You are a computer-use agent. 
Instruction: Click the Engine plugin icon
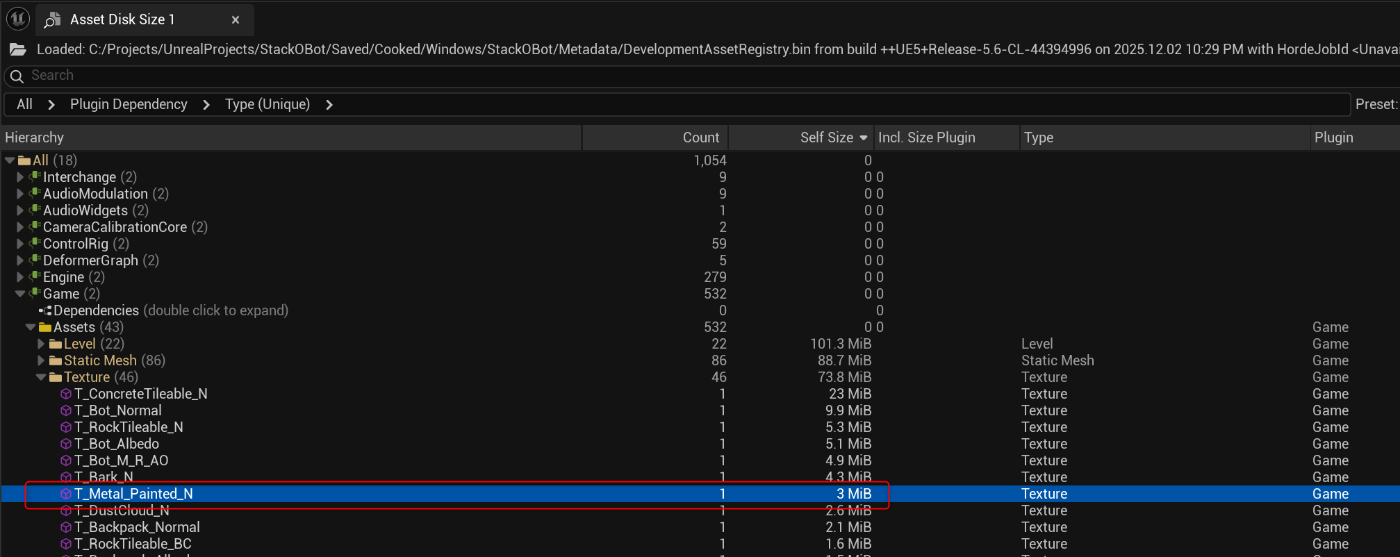click(x=35, y=277)
